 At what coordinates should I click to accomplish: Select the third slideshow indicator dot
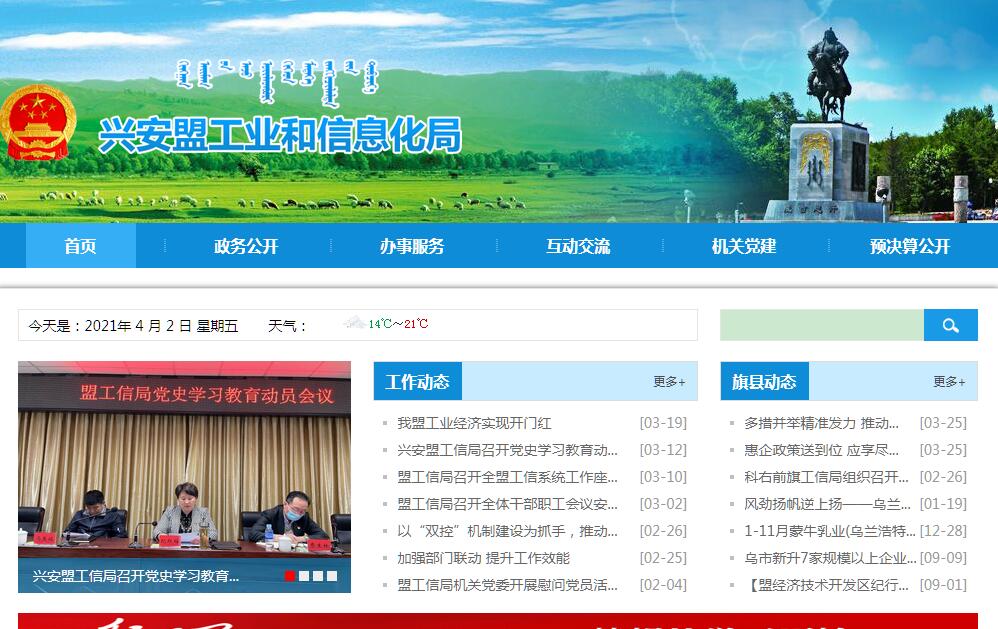(318, 576)
